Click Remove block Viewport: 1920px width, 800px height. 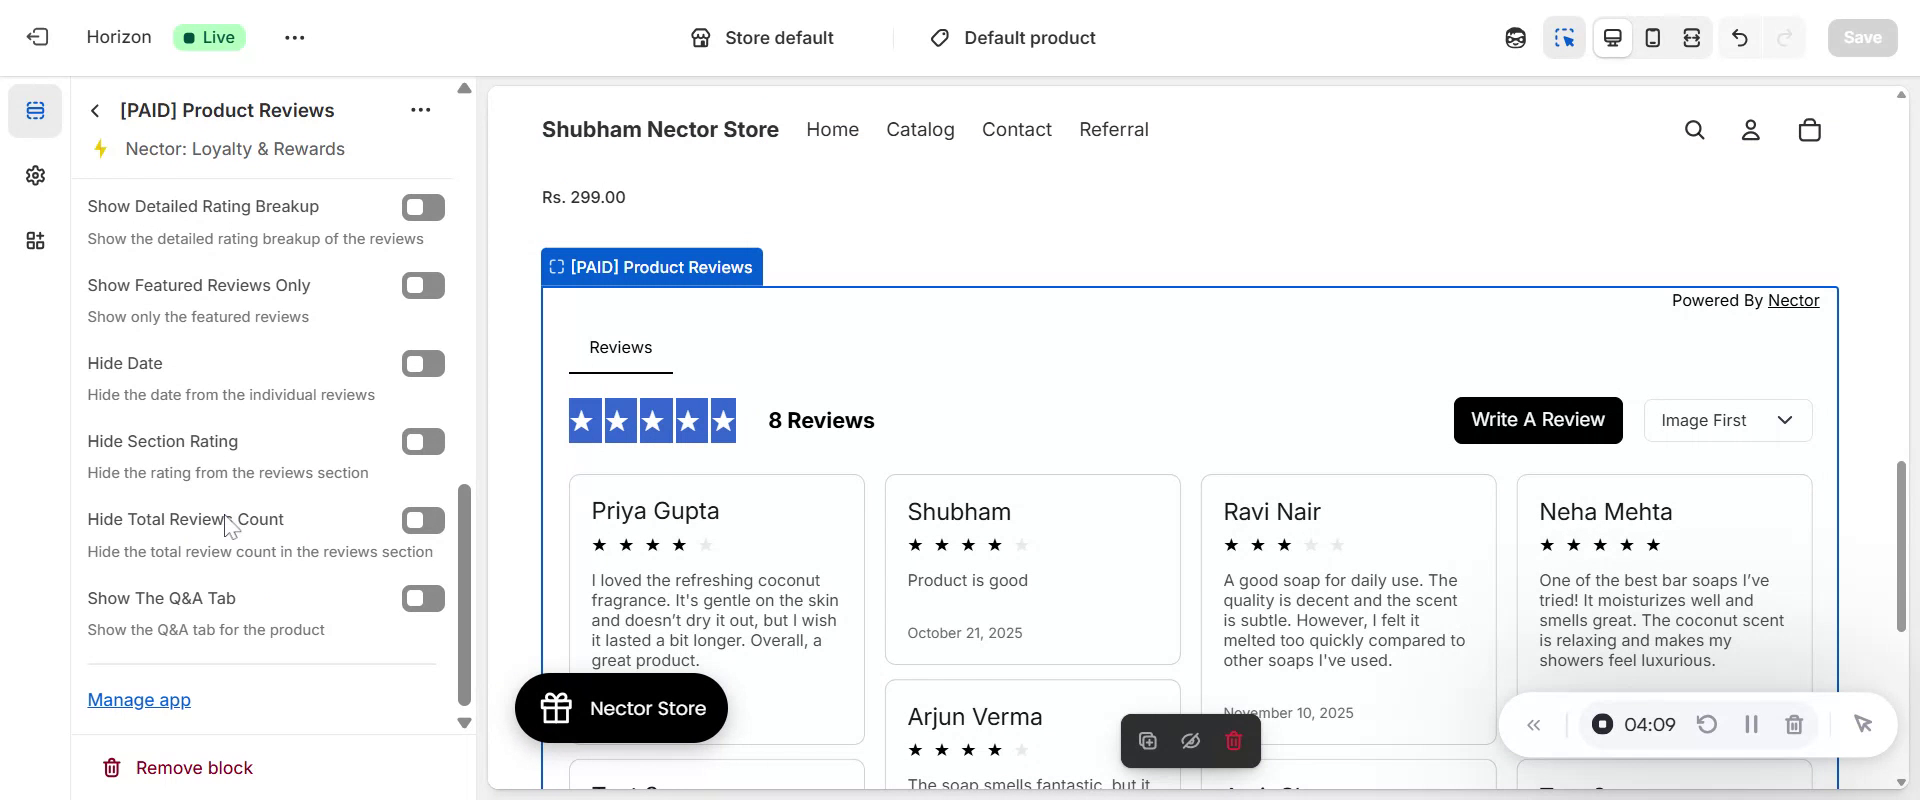coord(178,768)
